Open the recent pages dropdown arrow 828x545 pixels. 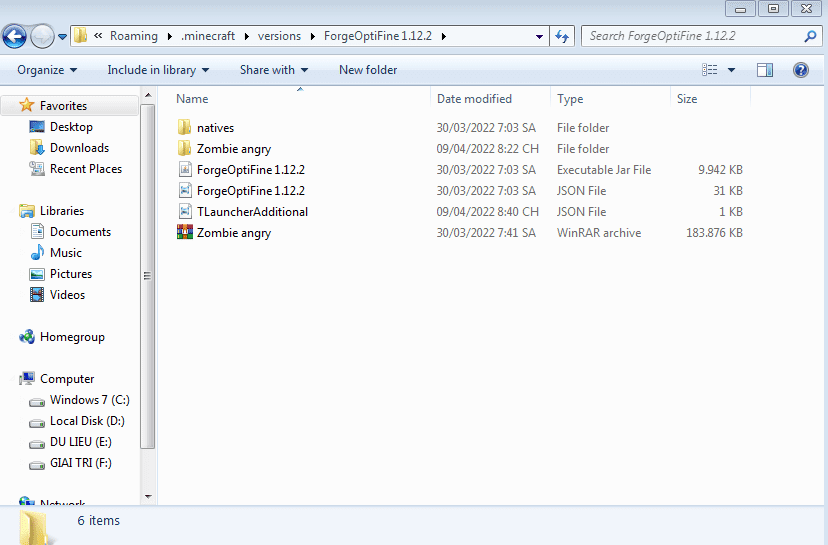coord(62,37)
